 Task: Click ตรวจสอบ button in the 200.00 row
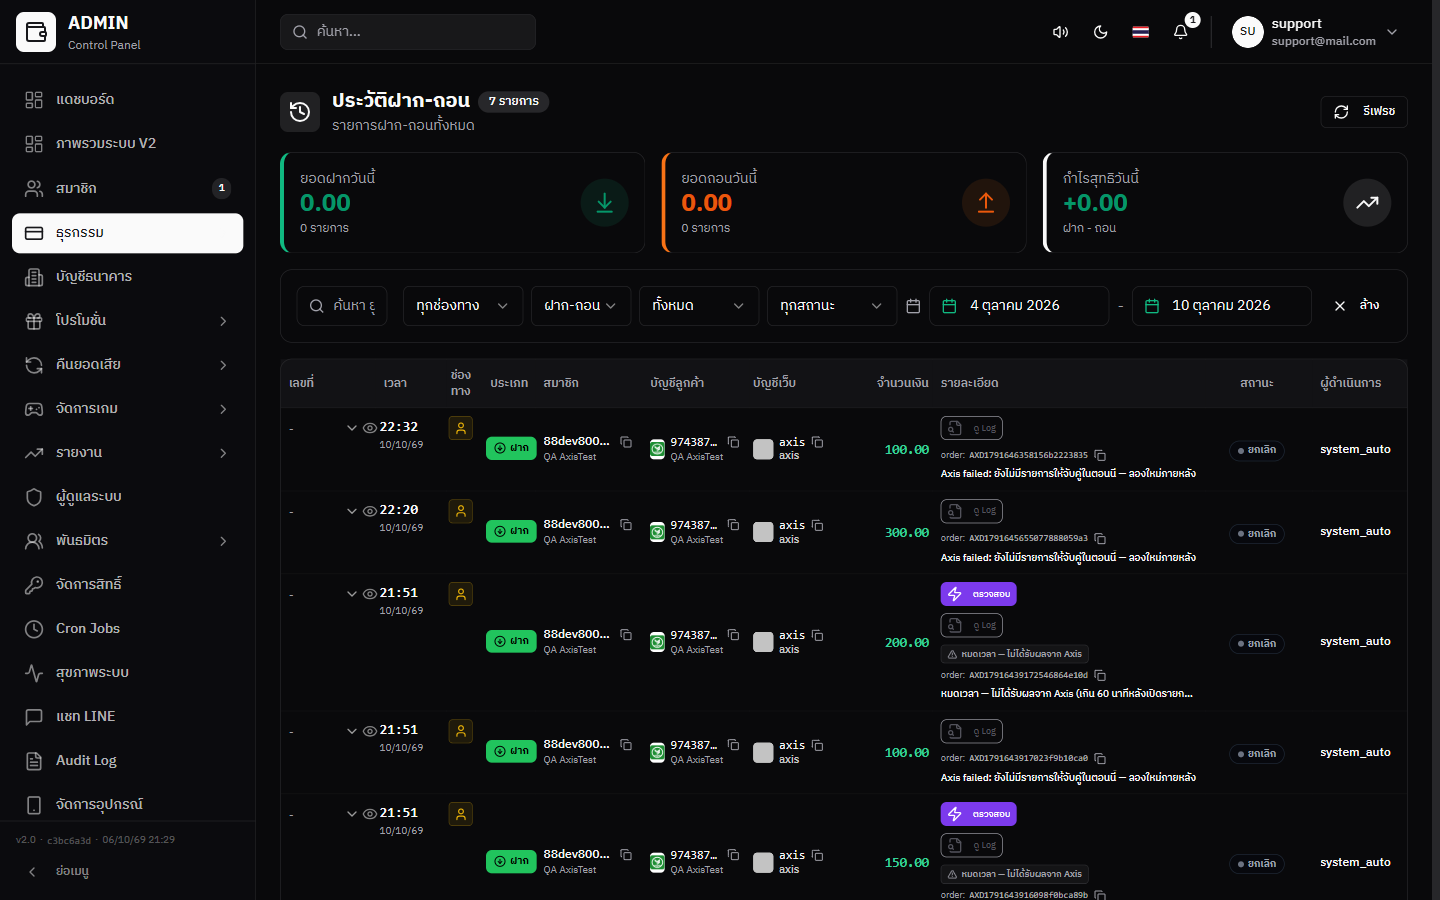pyautogui.click(x=979, y=594)
